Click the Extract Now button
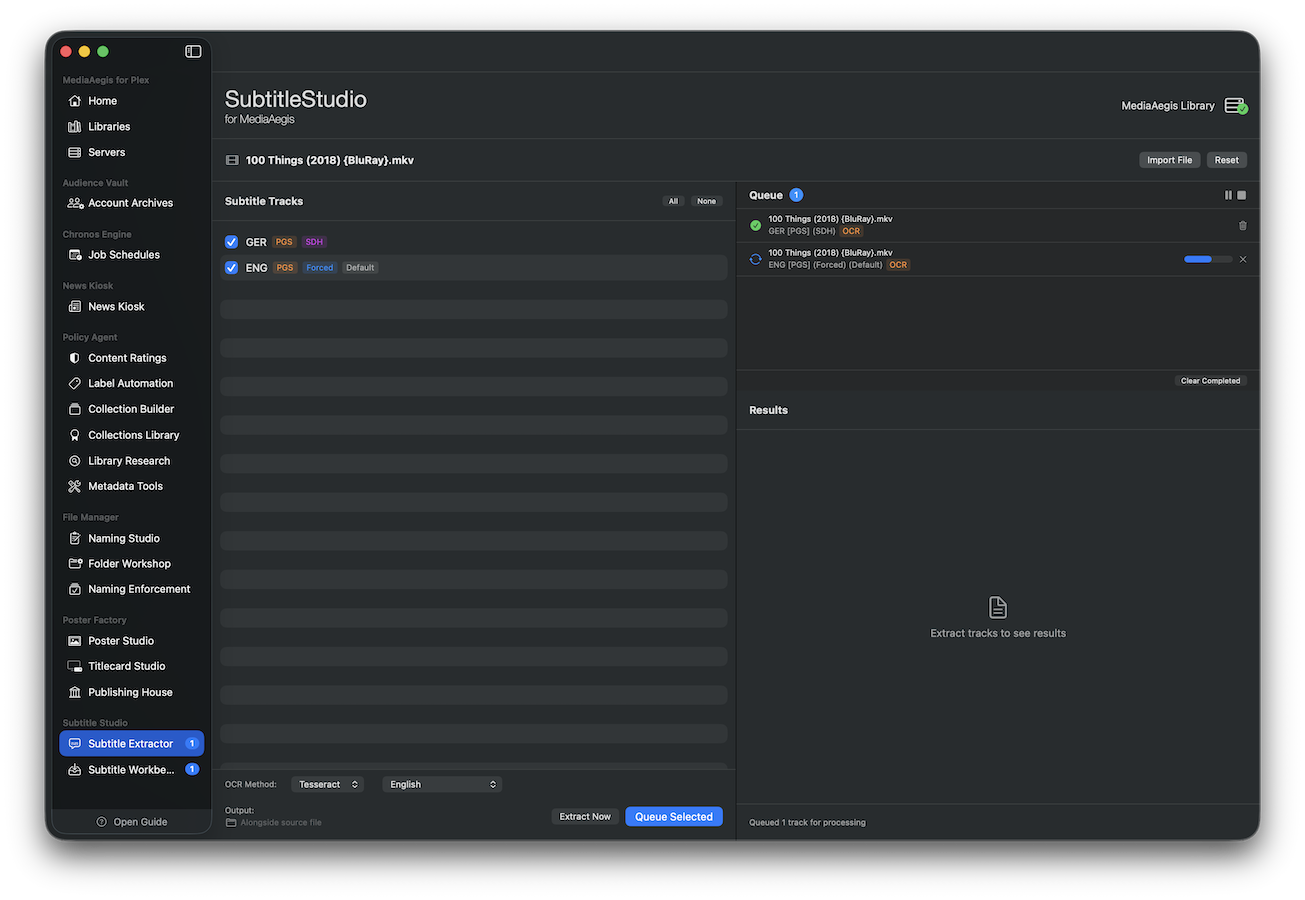Screen dimensions: 1305x900 point(585,817)
